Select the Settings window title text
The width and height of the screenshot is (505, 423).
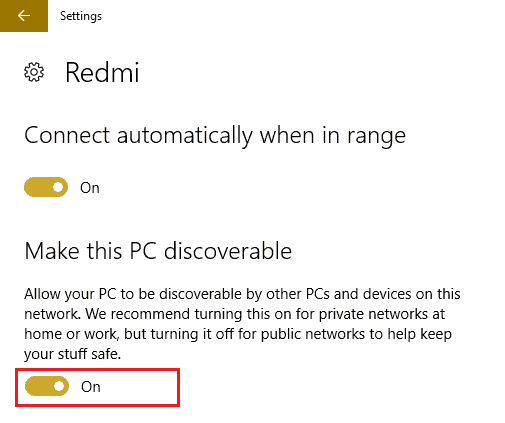click(81, 16)
